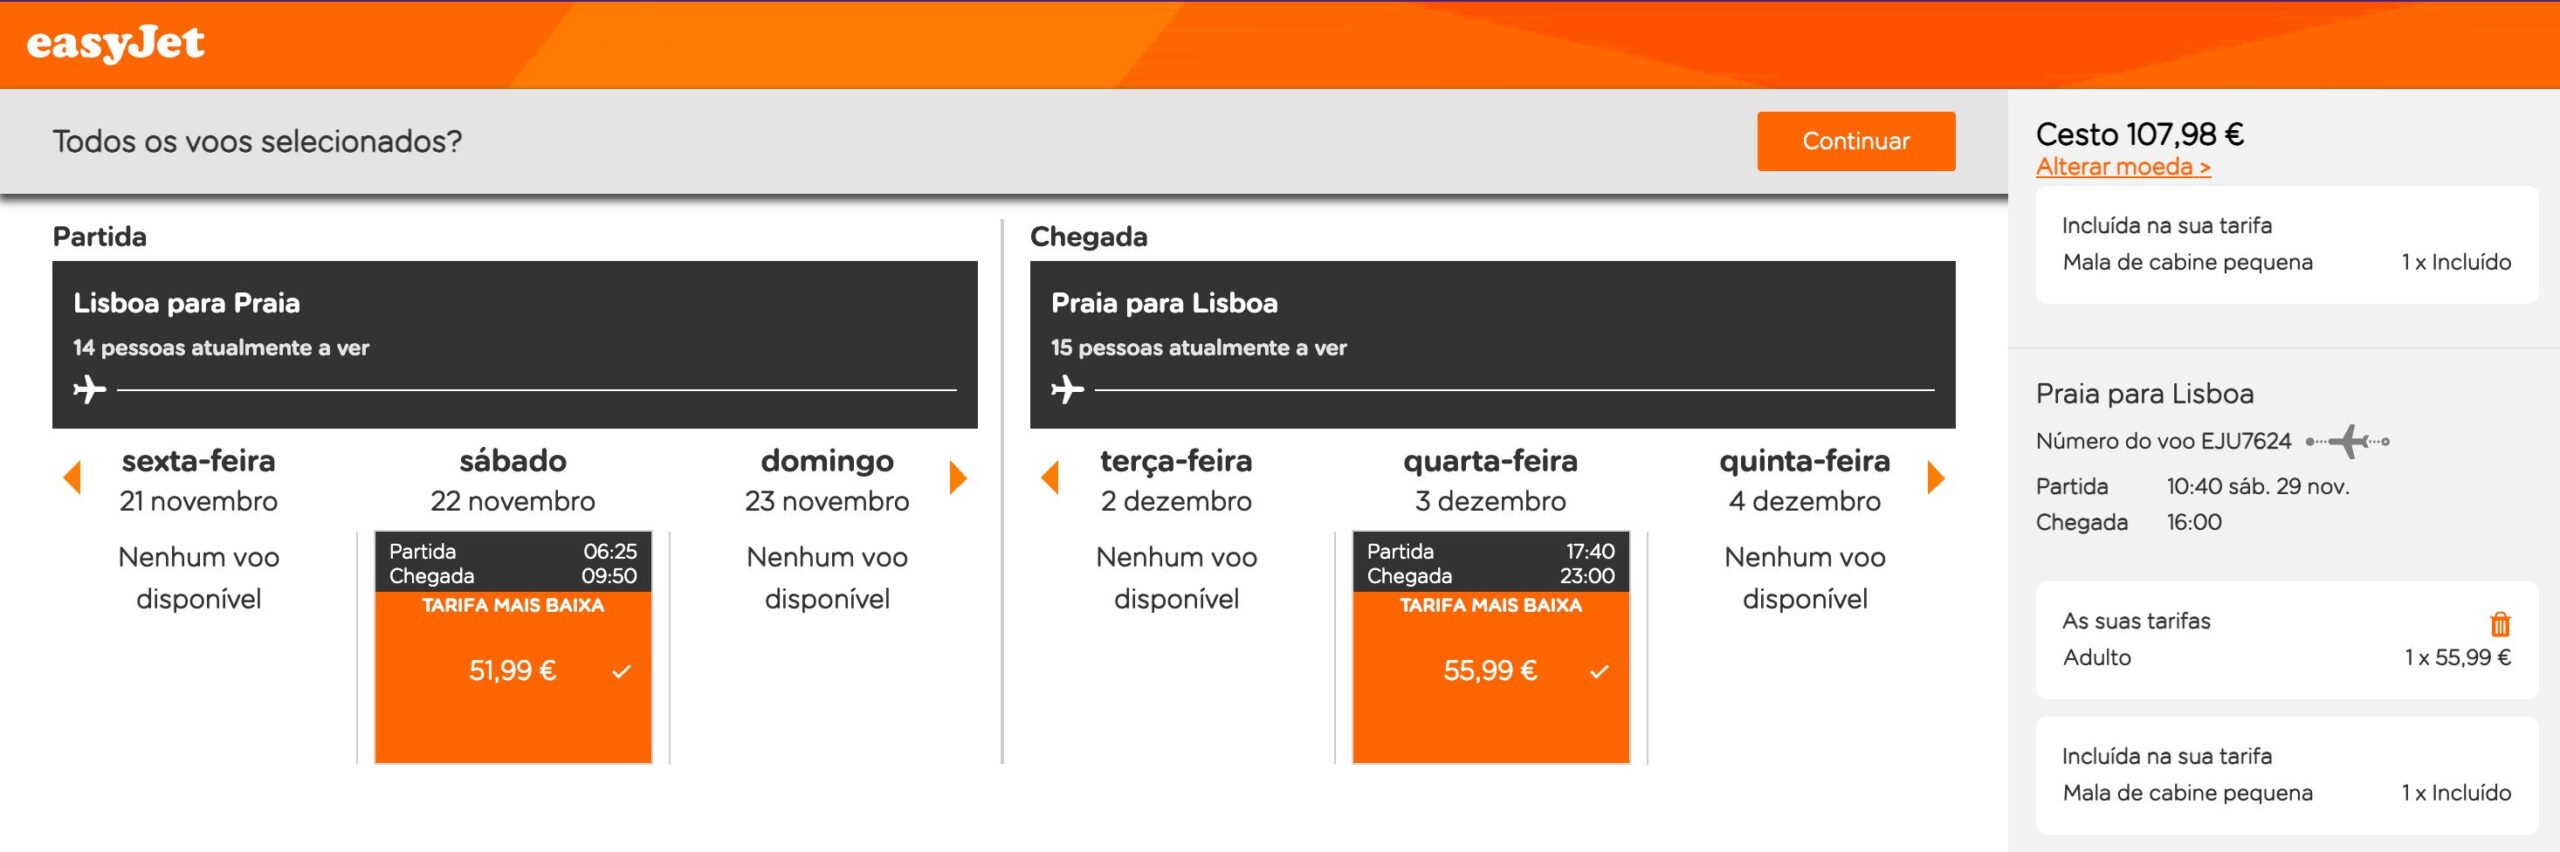The image size is (2560, 852).
Task: Click the flight route icon beside EJU7624
Action: tap(2348, 441)
